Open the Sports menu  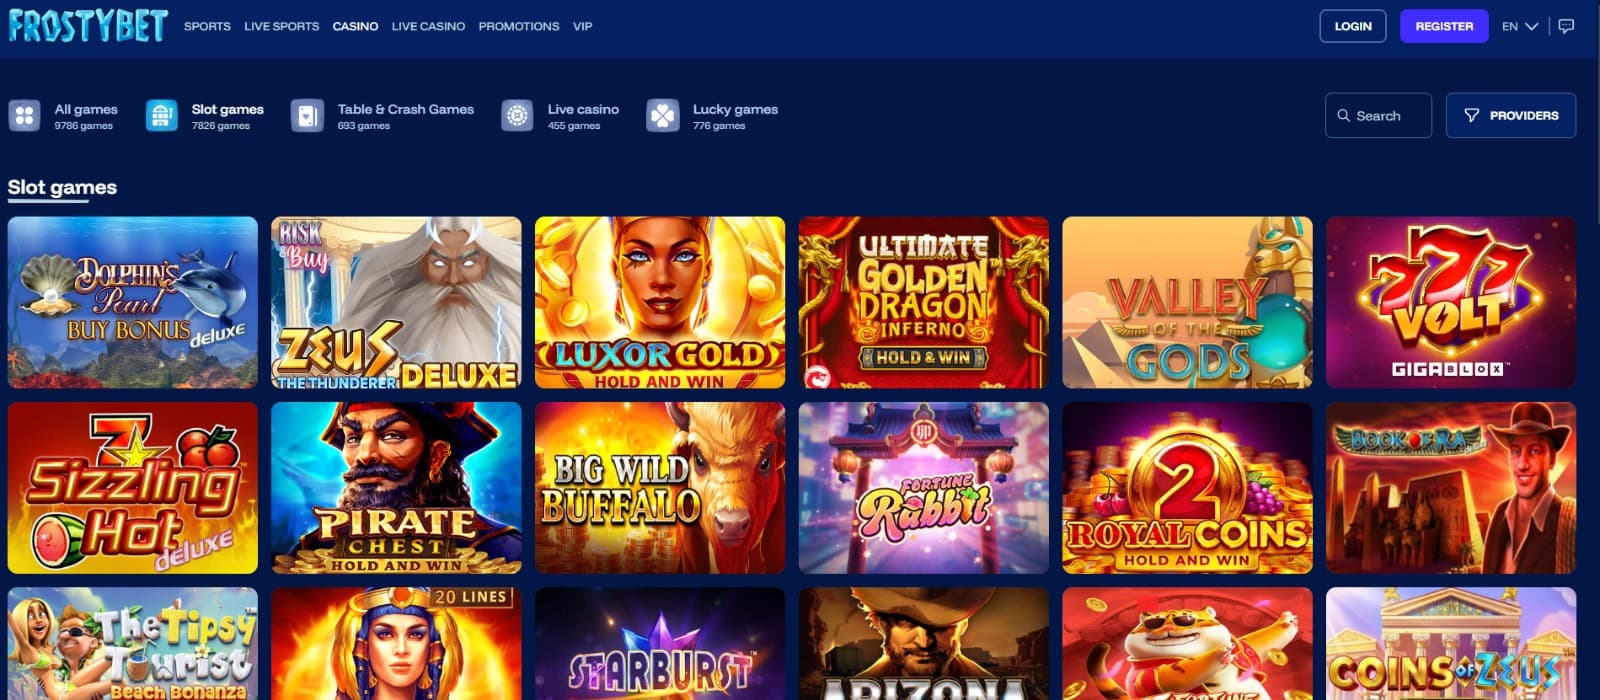pos(207,27)
